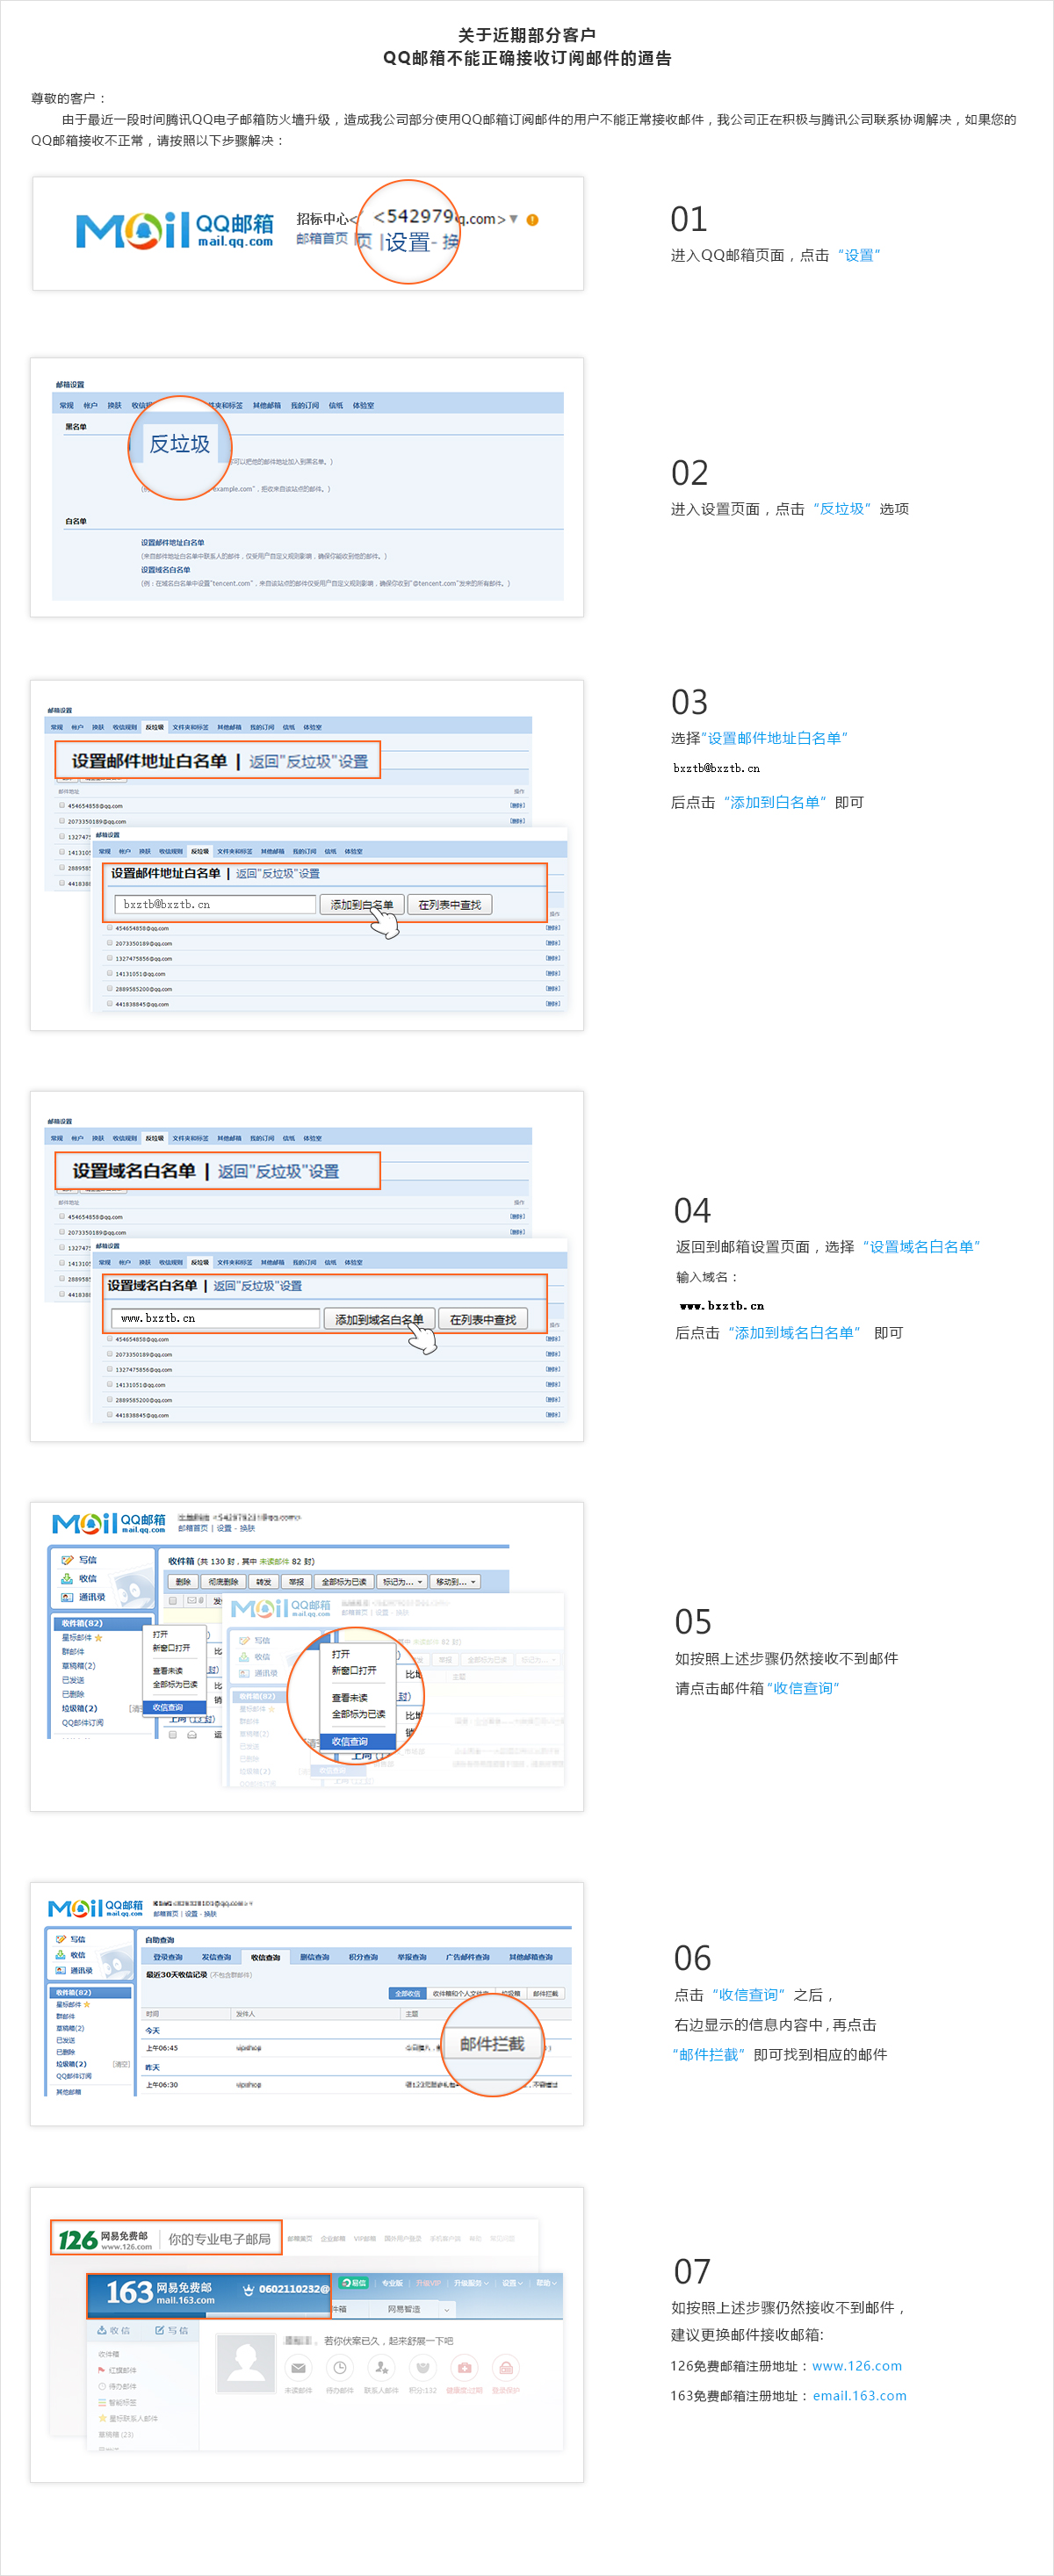Select 查看未读 in the step 05 left context menu
Screen dimensions: 1054x2576
(168, 1671)
